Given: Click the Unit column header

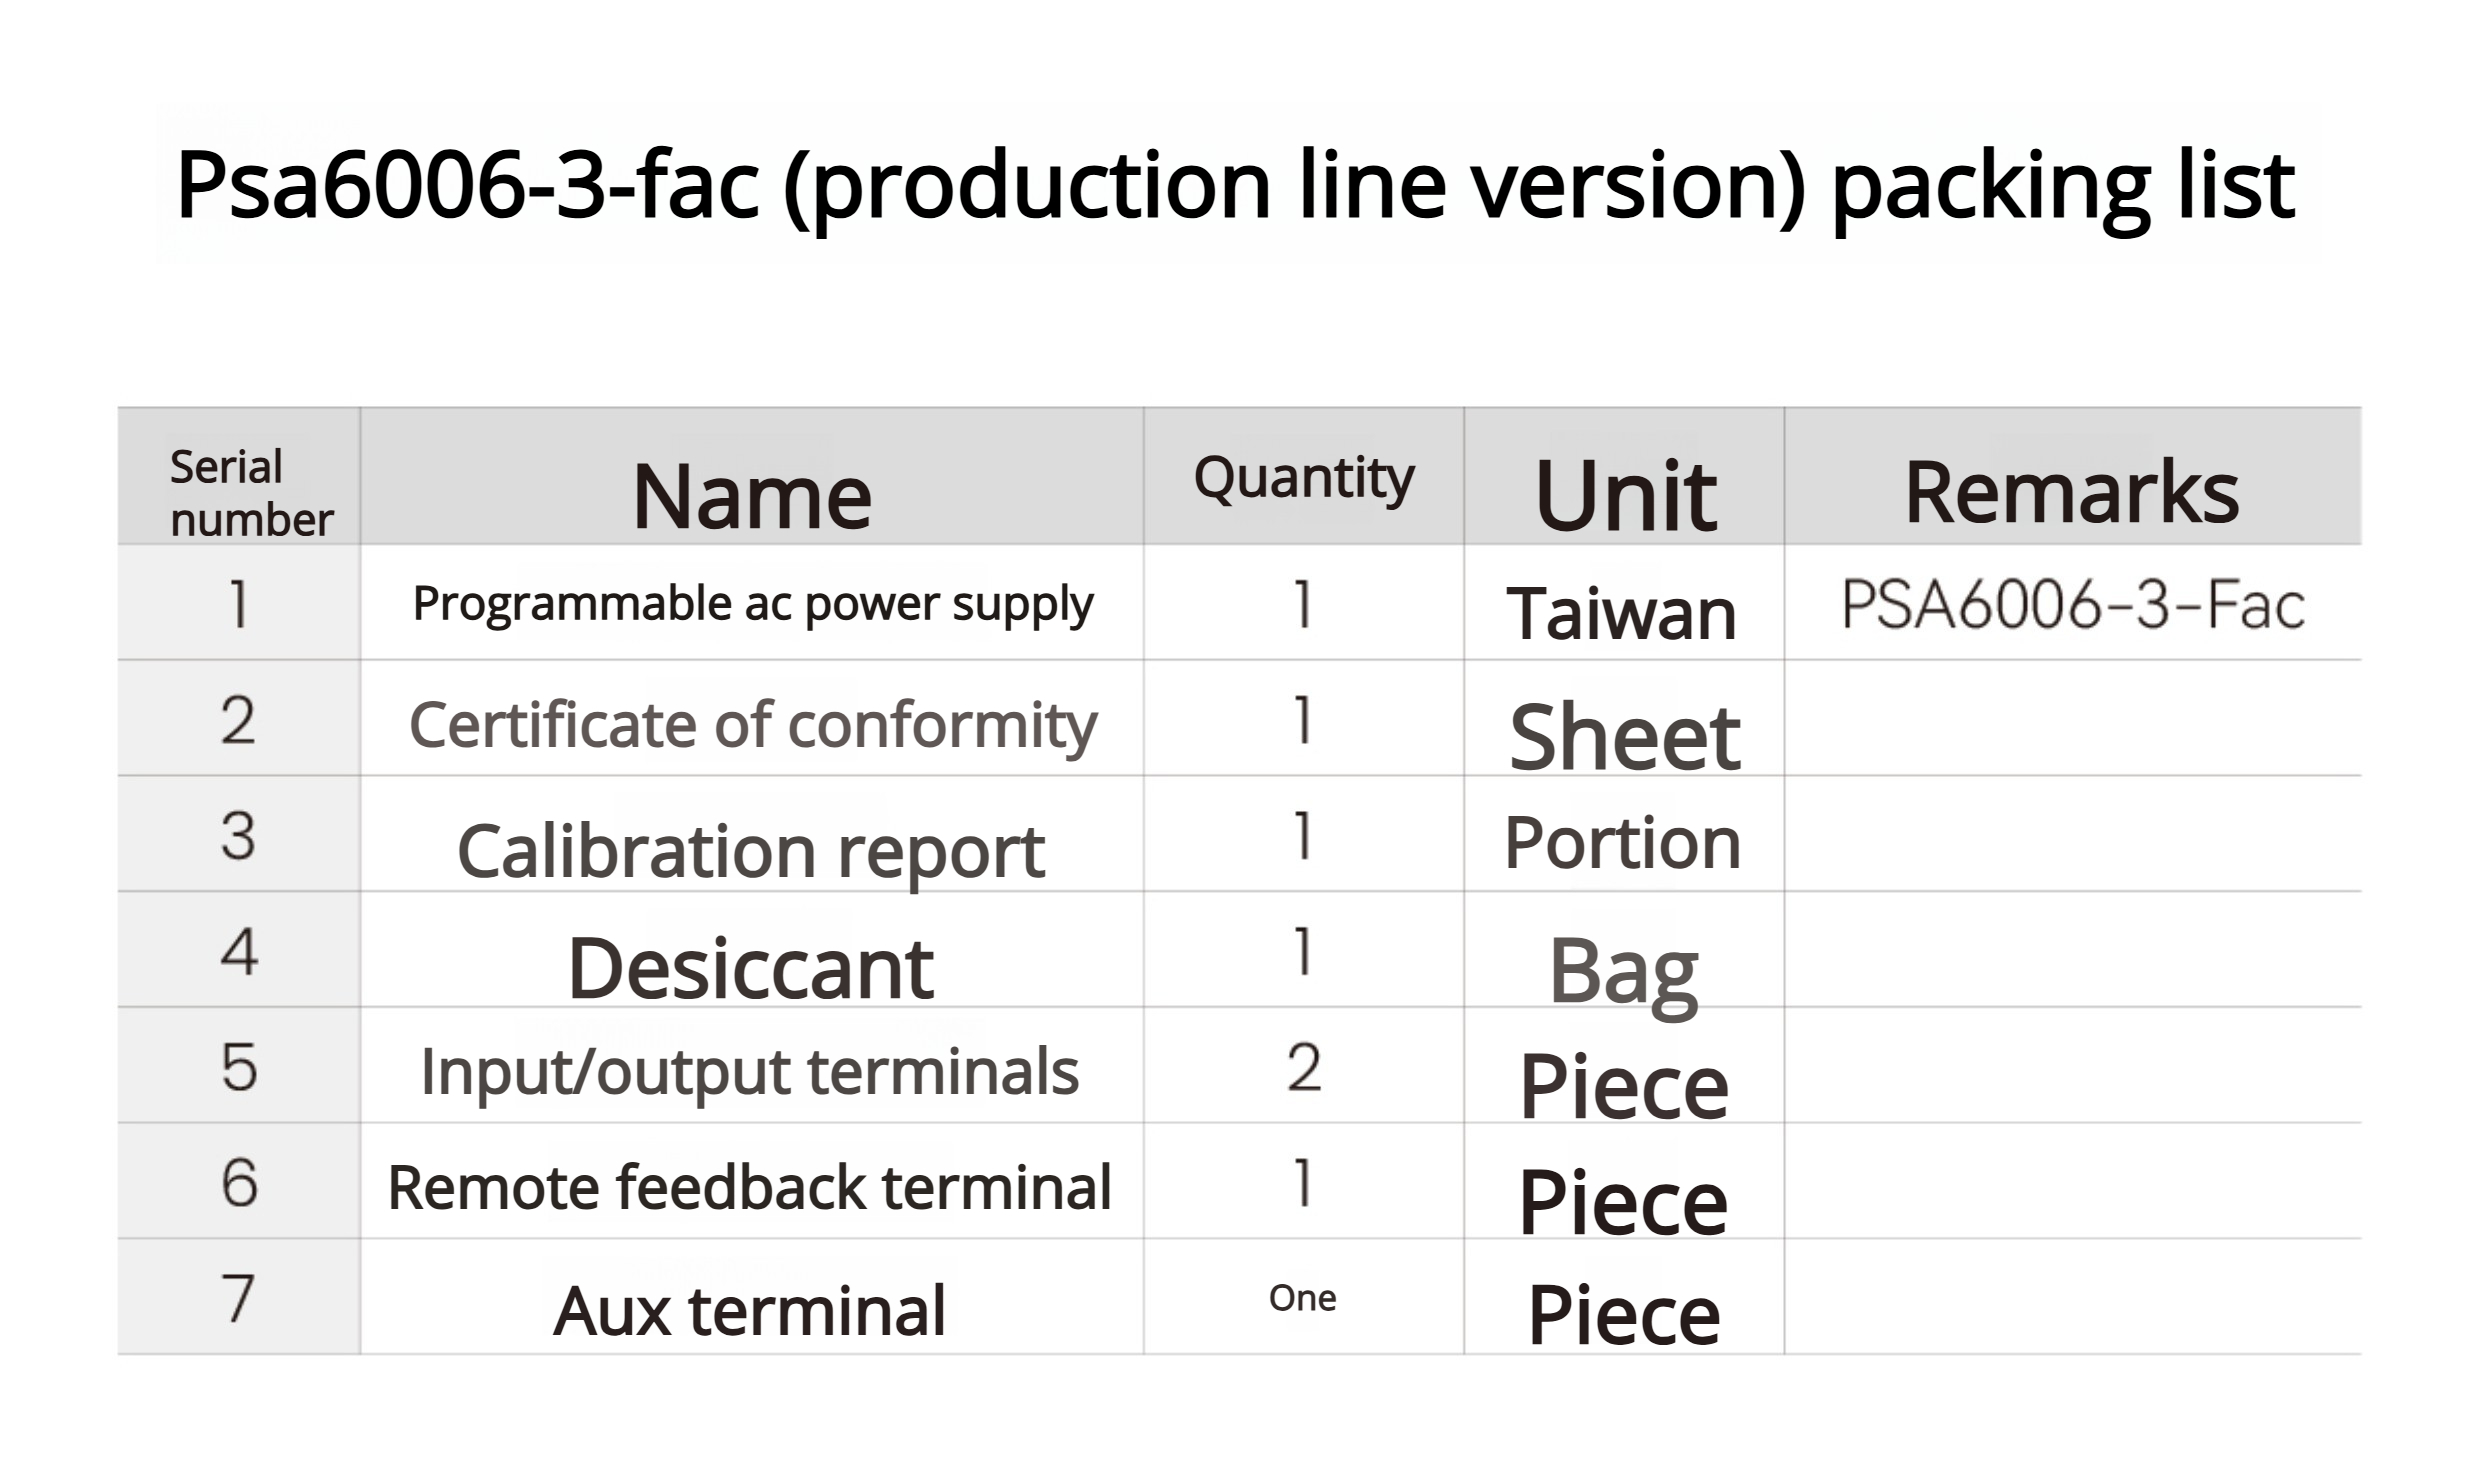Looking at the screenshot, I should tap(1624, 495).
